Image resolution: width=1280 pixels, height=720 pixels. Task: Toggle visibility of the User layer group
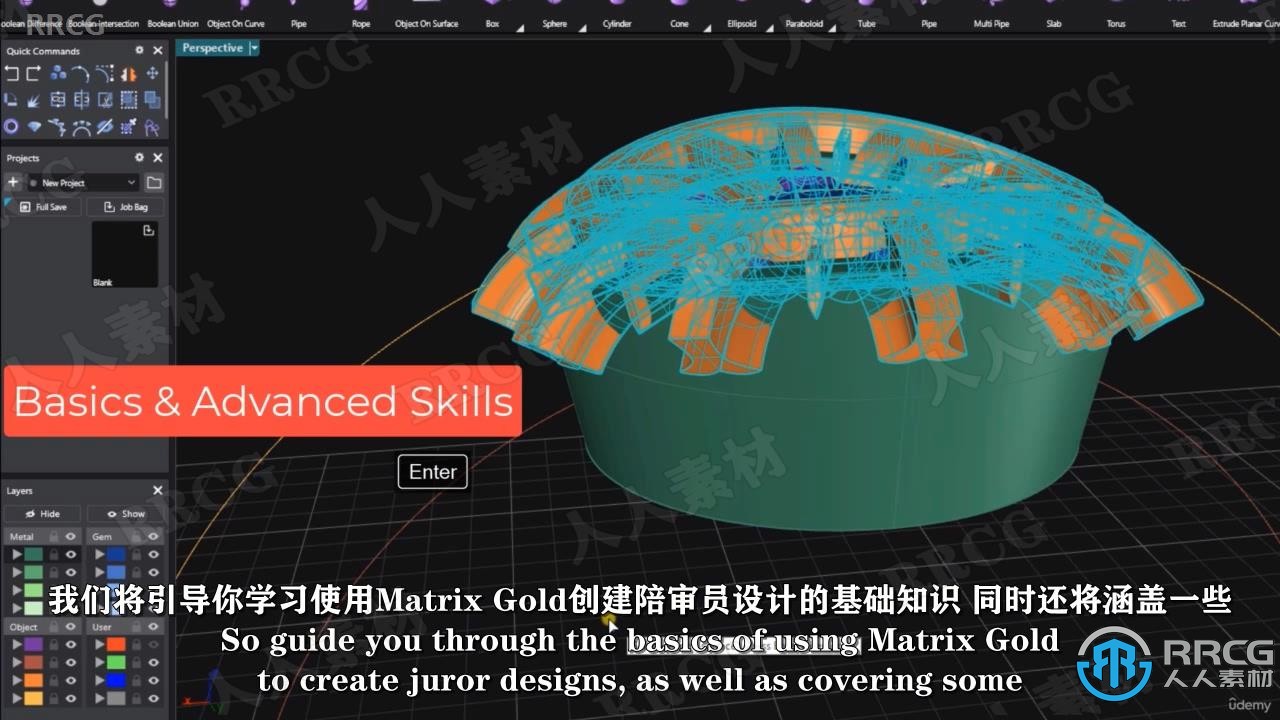[x=153, y=627]
